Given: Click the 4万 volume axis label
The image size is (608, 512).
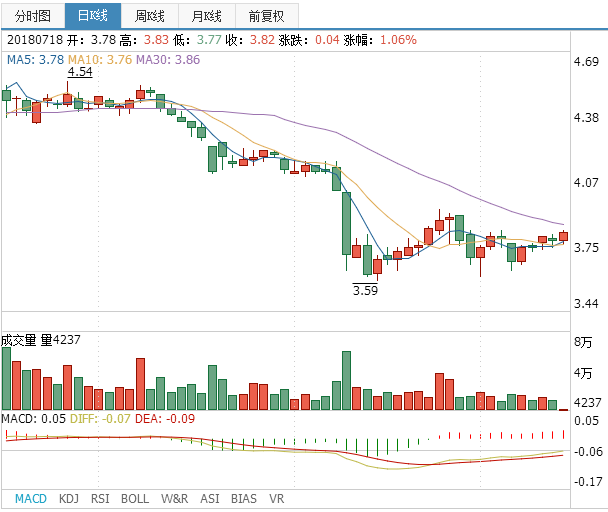Looking at the screenshot, I should [583, 373].
